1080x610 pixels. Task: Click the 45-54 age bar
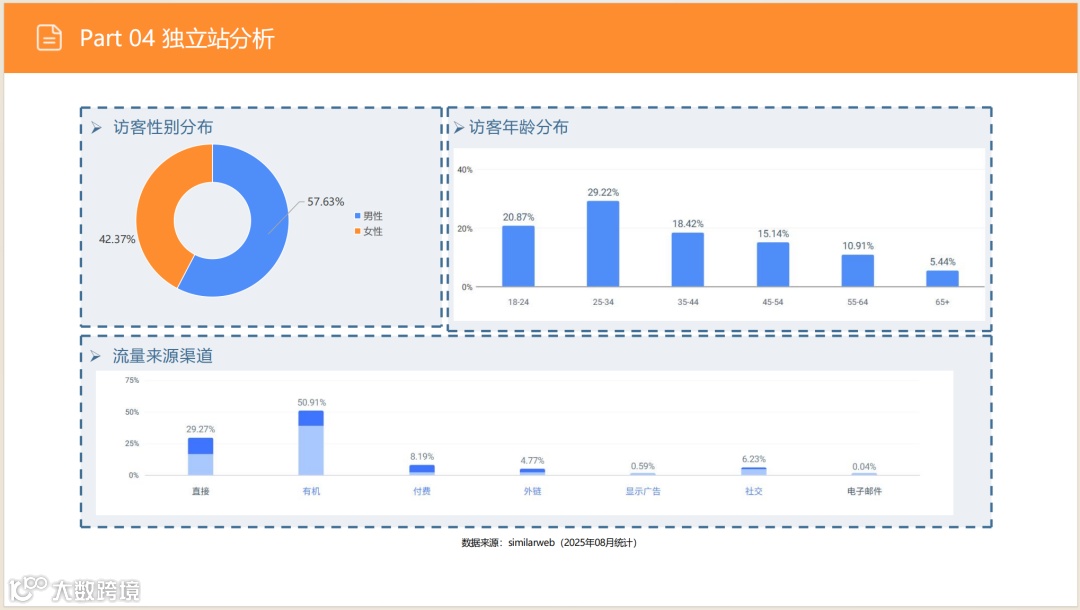coord(773,264)
